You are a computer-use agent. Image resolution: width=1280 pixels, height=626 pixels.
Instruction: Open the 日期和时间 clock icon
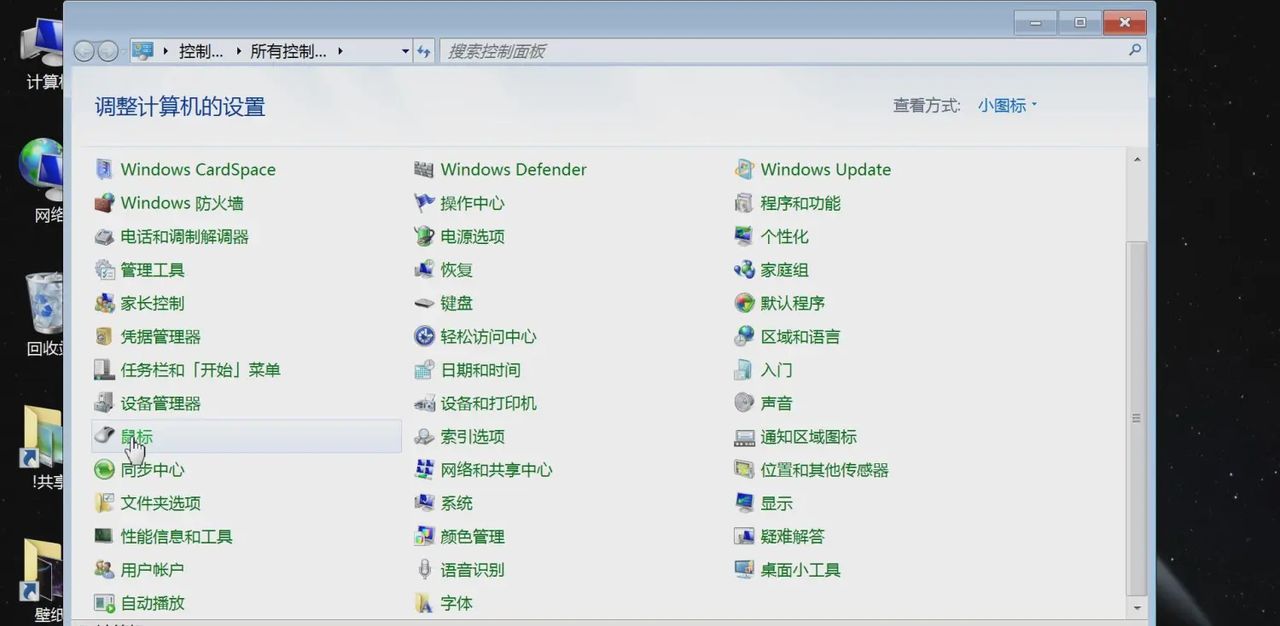[x=424, y=370]
